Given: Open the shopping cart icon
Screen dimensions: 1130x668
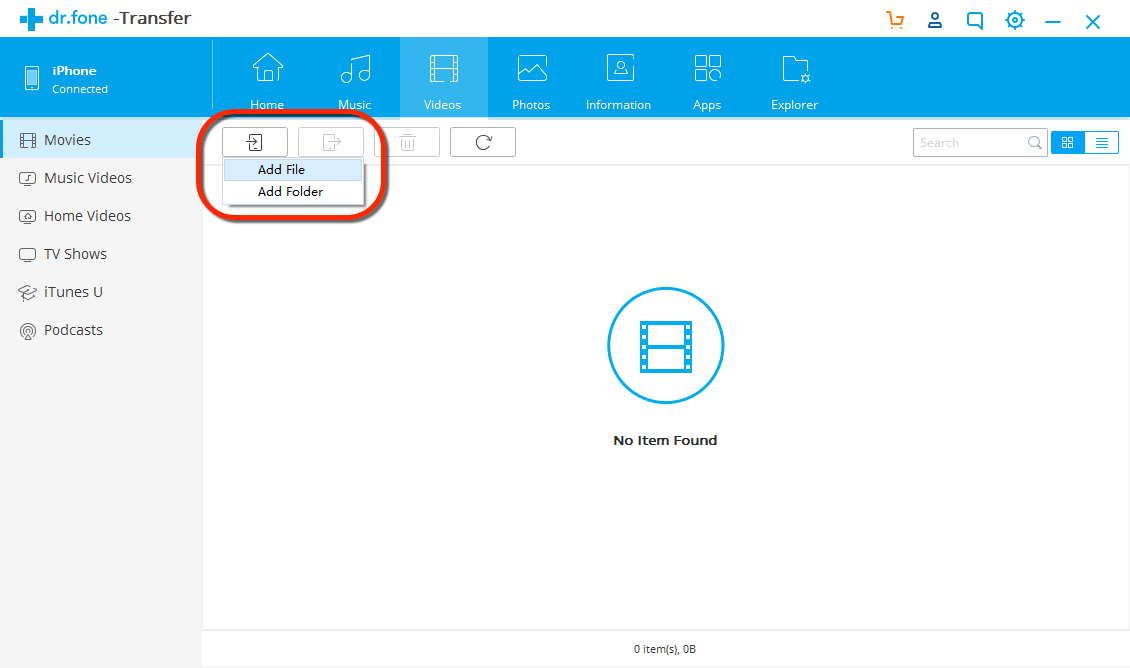Looking at the screenshot, I should (x=895, y=20).
